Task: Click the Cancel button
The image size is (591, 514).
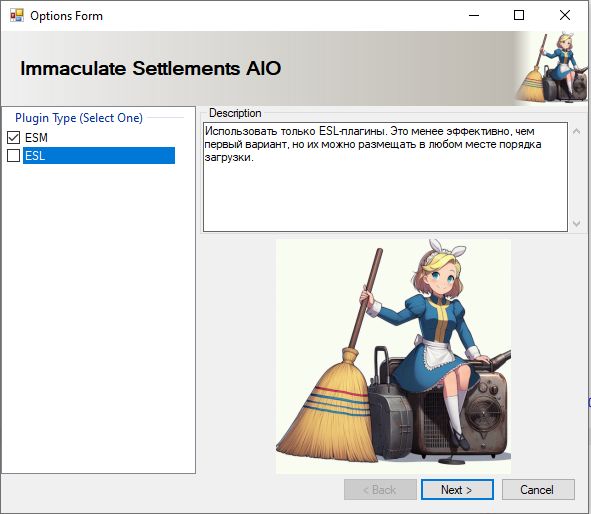Action: click(538, 490)
